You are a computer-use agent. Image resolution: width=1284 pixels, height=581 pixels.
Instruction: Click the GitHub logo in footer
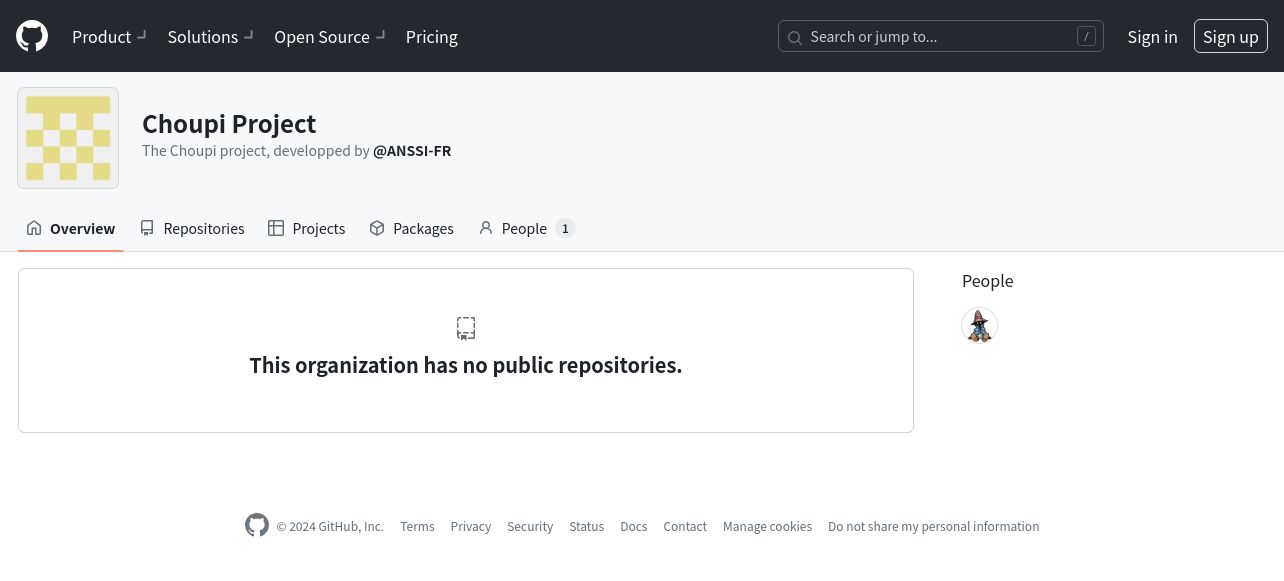(257, 525)
